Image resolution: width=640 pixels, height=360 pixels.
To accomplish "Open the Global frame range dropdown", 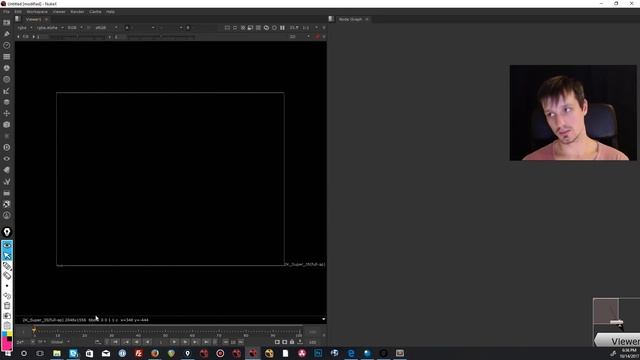I will pos(60,342).
